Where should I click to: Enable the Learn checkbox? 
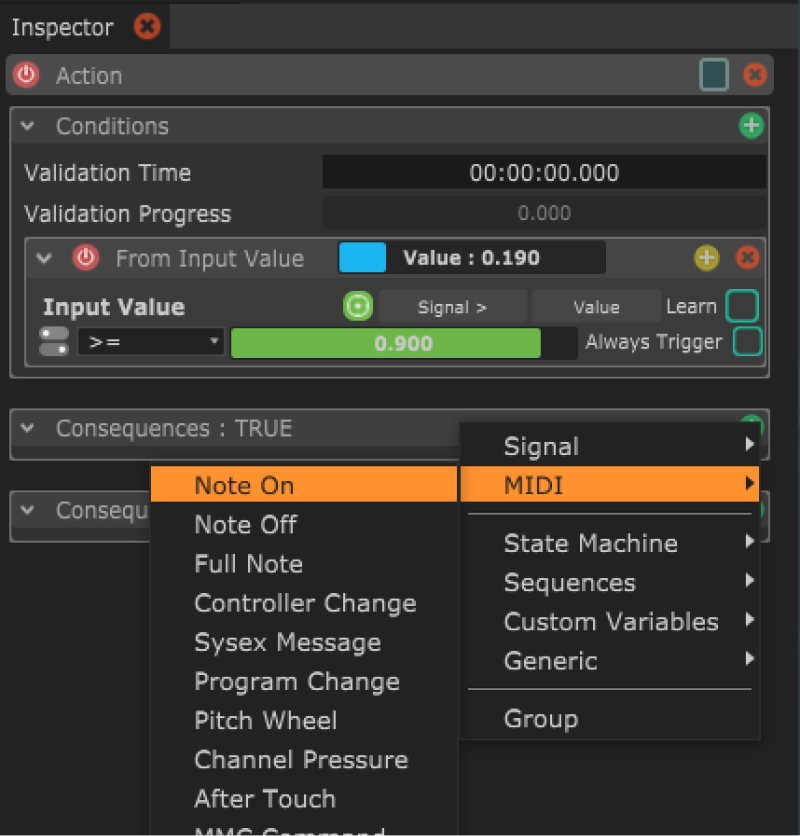(741, 306)
